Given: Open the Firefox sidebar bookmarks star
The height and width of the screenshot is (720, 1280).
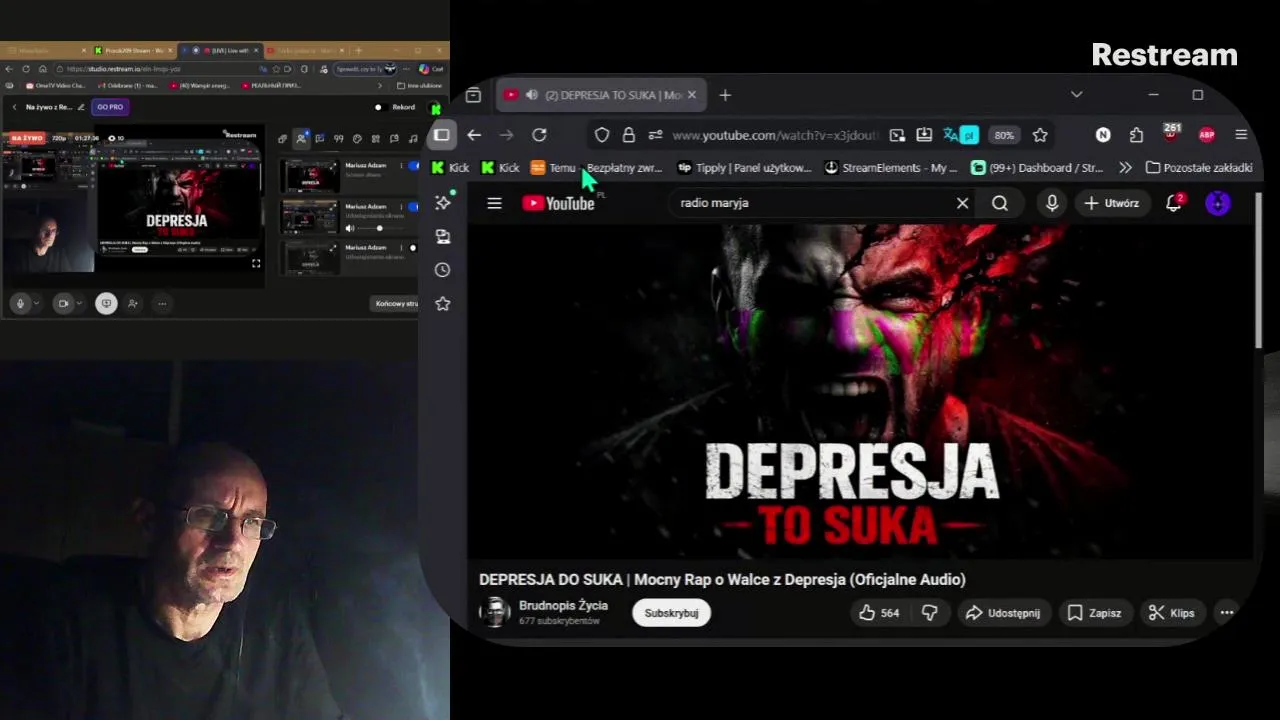Looking at the screenshot, I should click(x=442, y=304).
